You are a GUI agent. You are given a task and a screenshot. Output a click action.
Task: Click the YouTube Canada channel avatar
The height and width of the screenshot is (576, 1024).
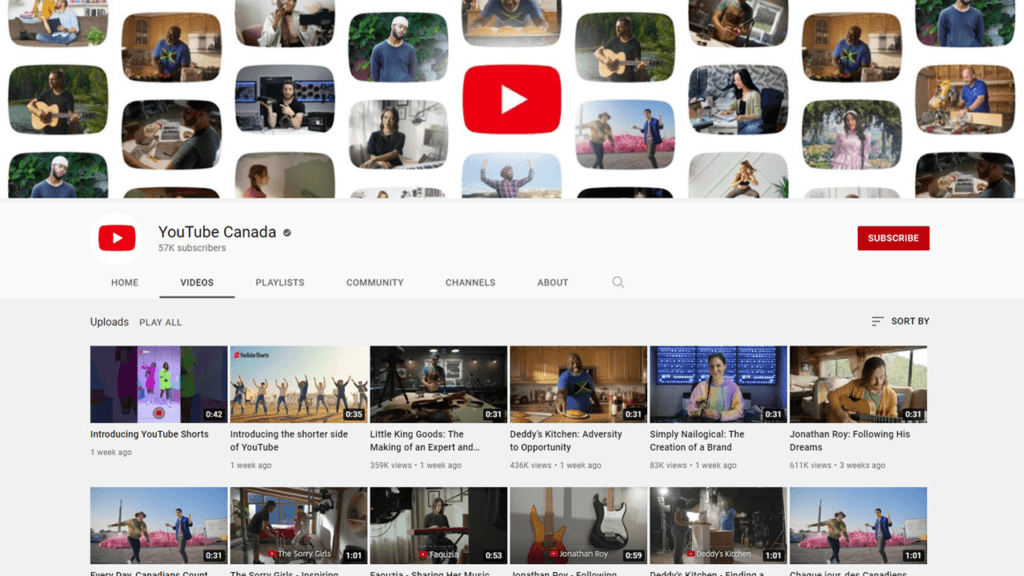pyautogui.click(x=117, y=238)
